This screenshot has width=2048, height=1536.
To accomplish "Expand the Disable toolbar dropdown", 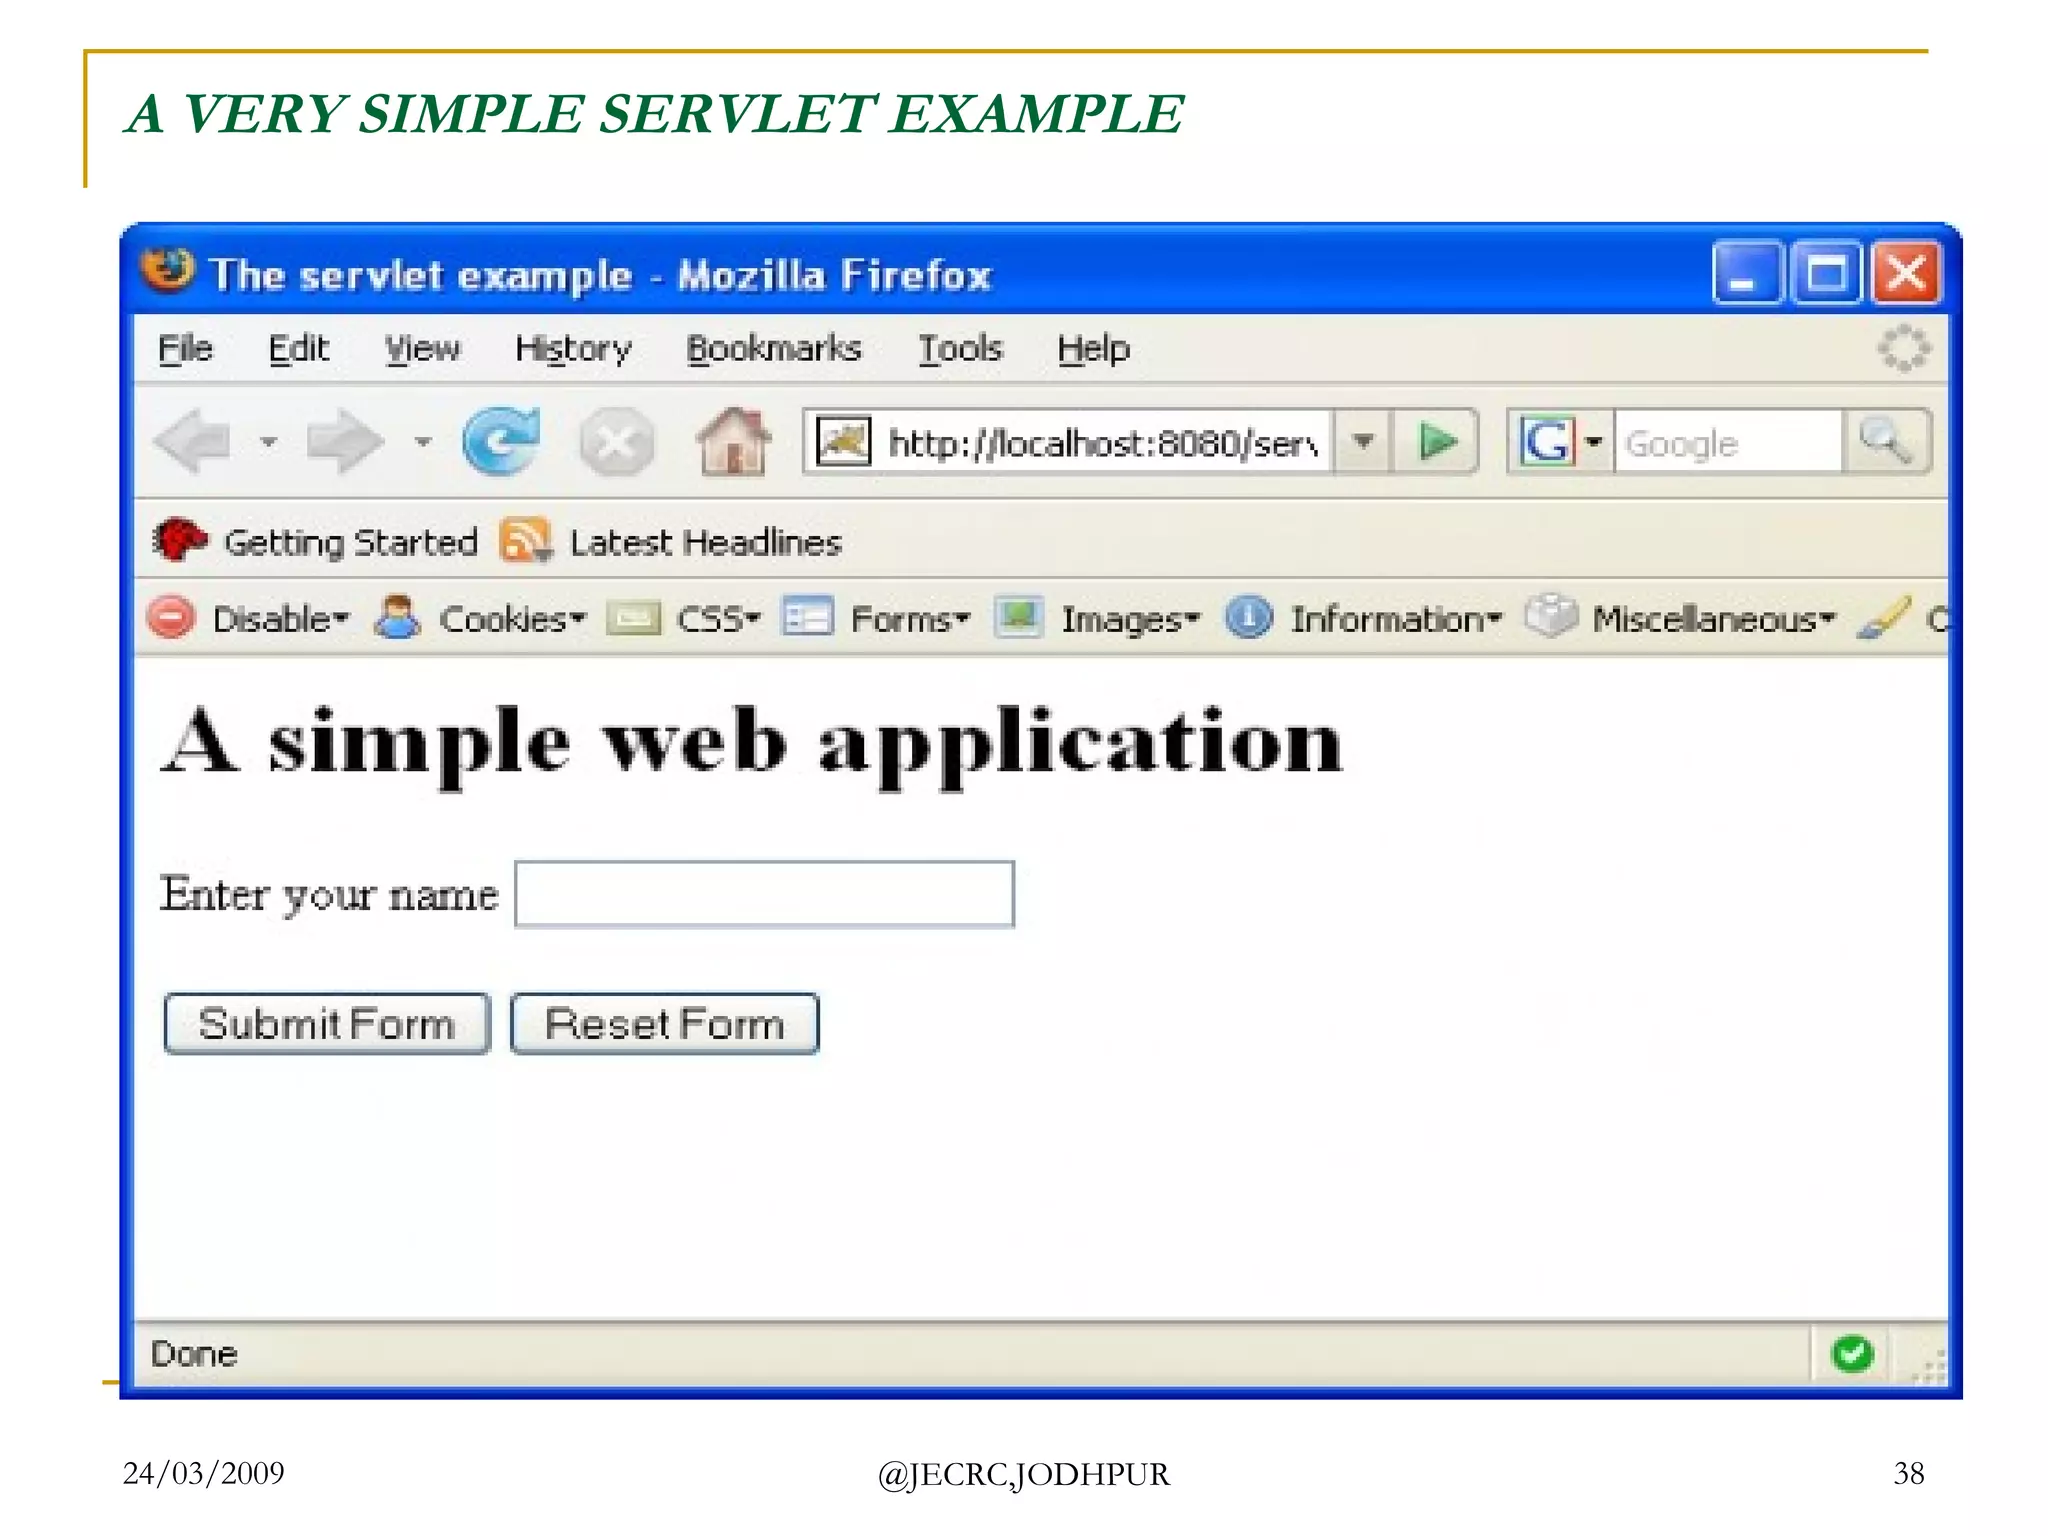I will [x=280, y=619].
